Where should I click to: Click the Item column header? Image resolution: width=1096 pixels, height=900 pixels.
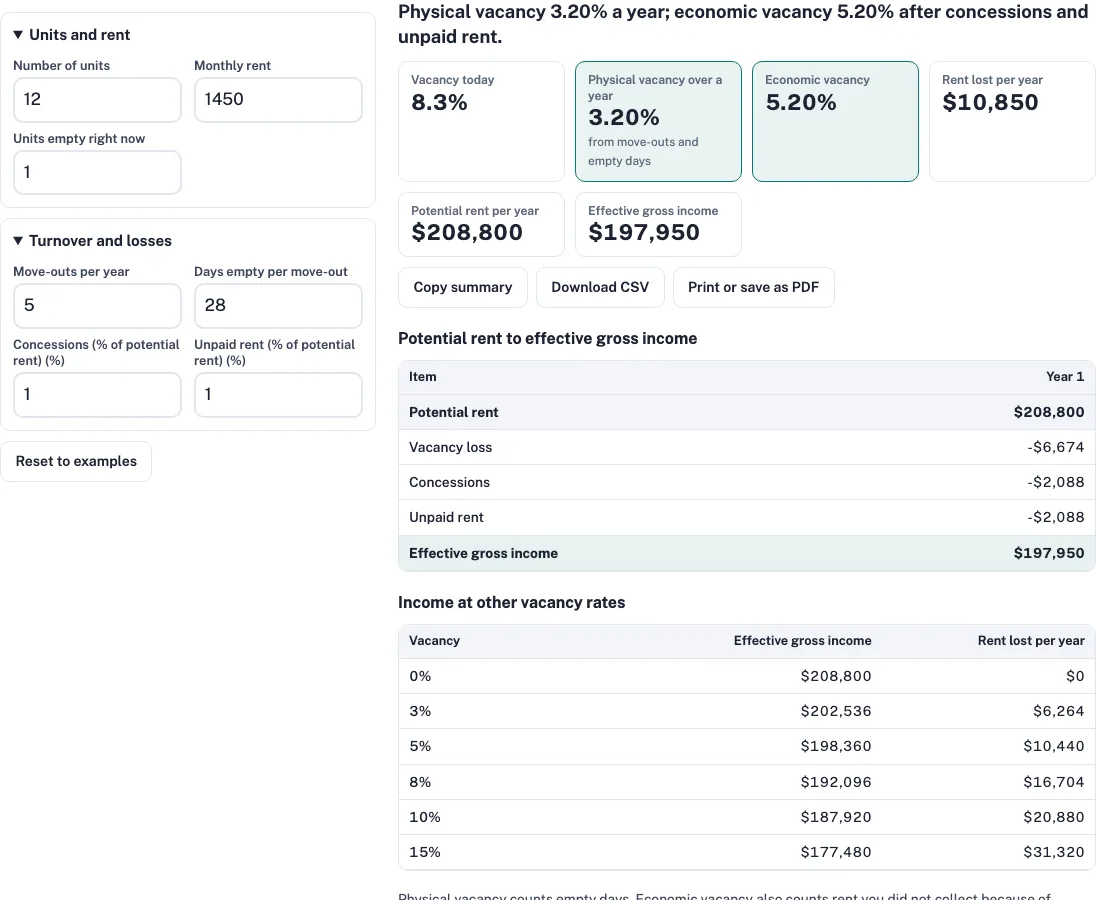point(422,377)
